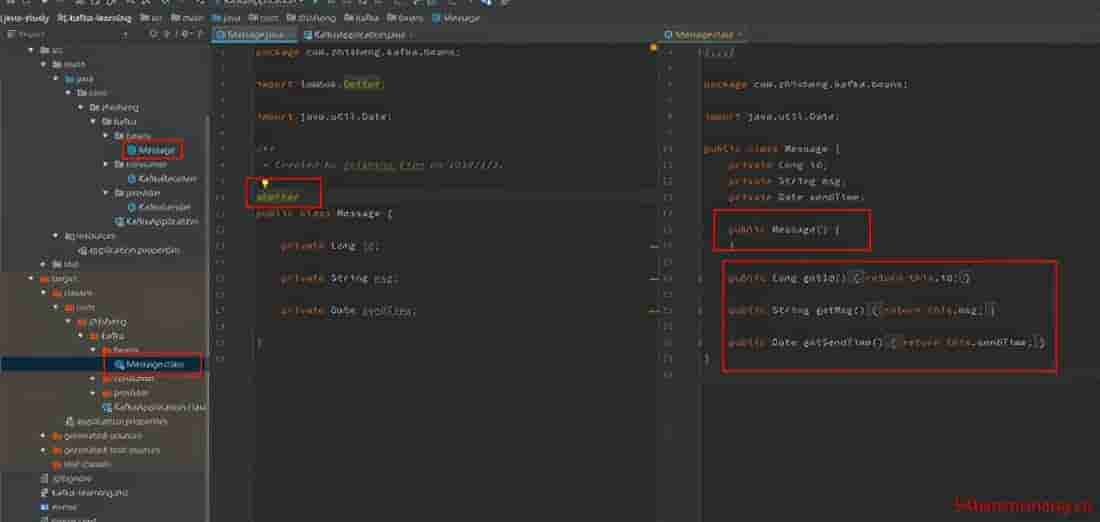Click the application.properties file icon under resources
The width and height of the screenshot is (1100, 522).
coord(83,250)
